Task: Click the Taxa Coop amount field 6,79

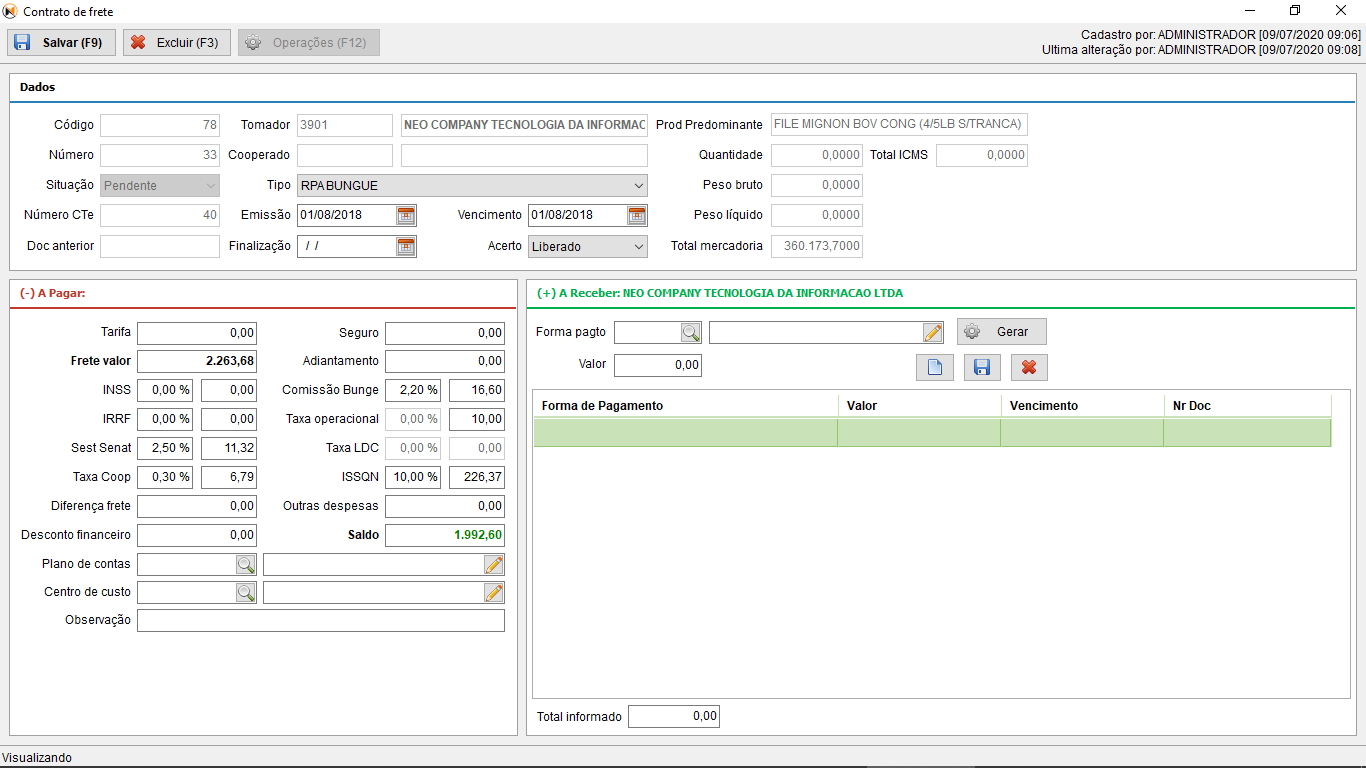Action: [229, 477]
